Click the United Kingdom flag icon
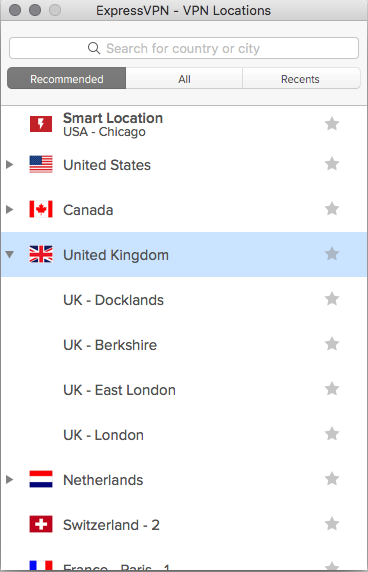The width and height of the screenshot is (368, 572). tap(41, 254)
